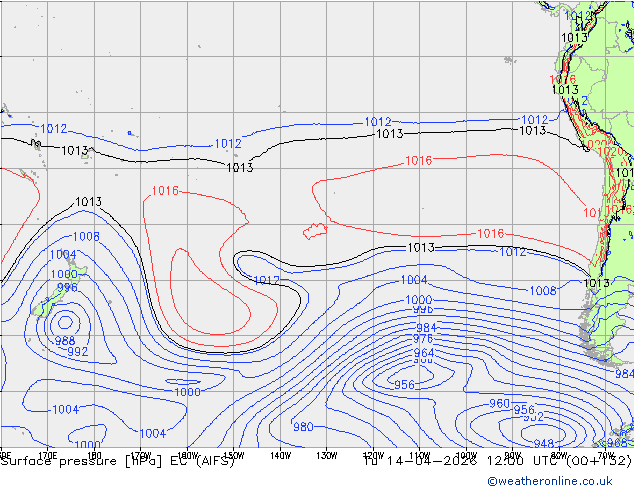
Task: Click the 1008 label north of New Zealand
Action: coord(86,237)
